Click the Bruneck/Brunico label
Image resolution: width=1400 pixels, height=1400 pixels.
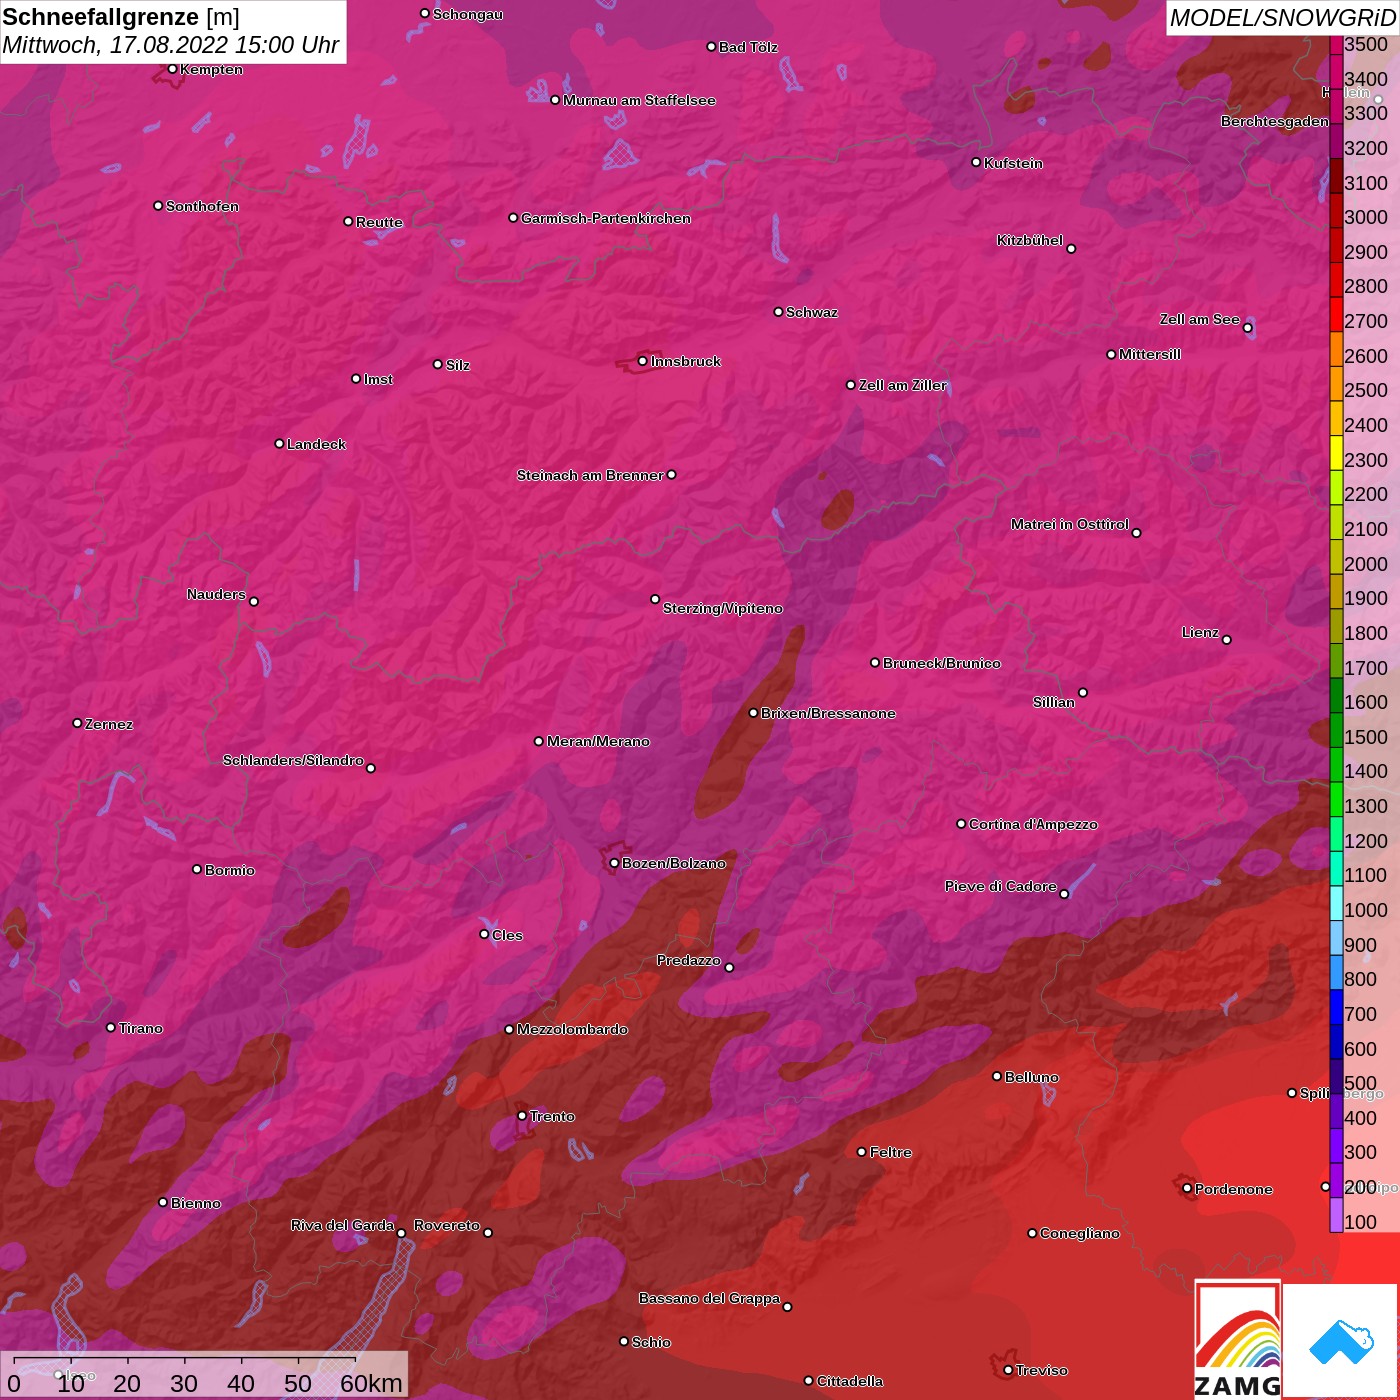pyautogui.click(x=941, y=663)
